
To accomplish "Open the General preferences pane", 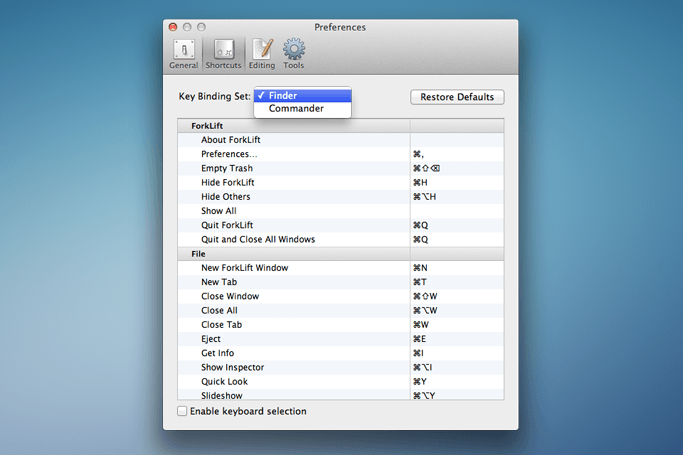I will [183, 54].
